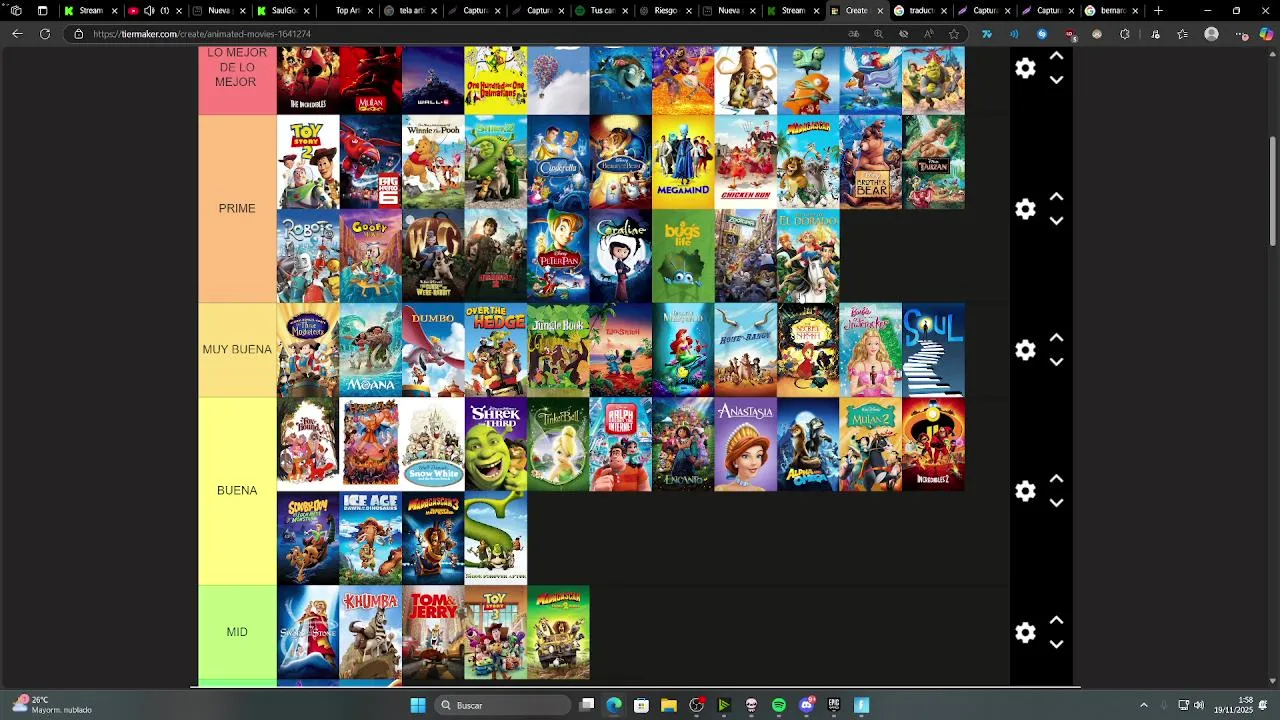Click the MID tier label
This screenshot has width=1280, height=720.
[x=237, y=632]
